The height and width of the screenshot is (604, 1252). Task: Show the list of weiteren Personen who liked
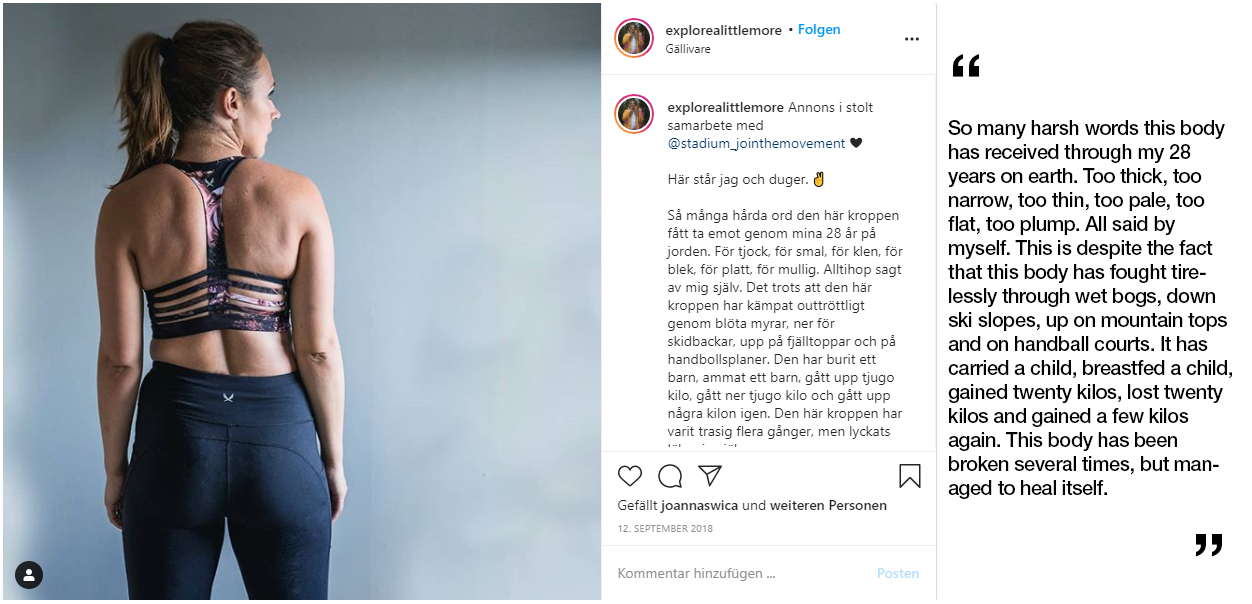(828, 505)
